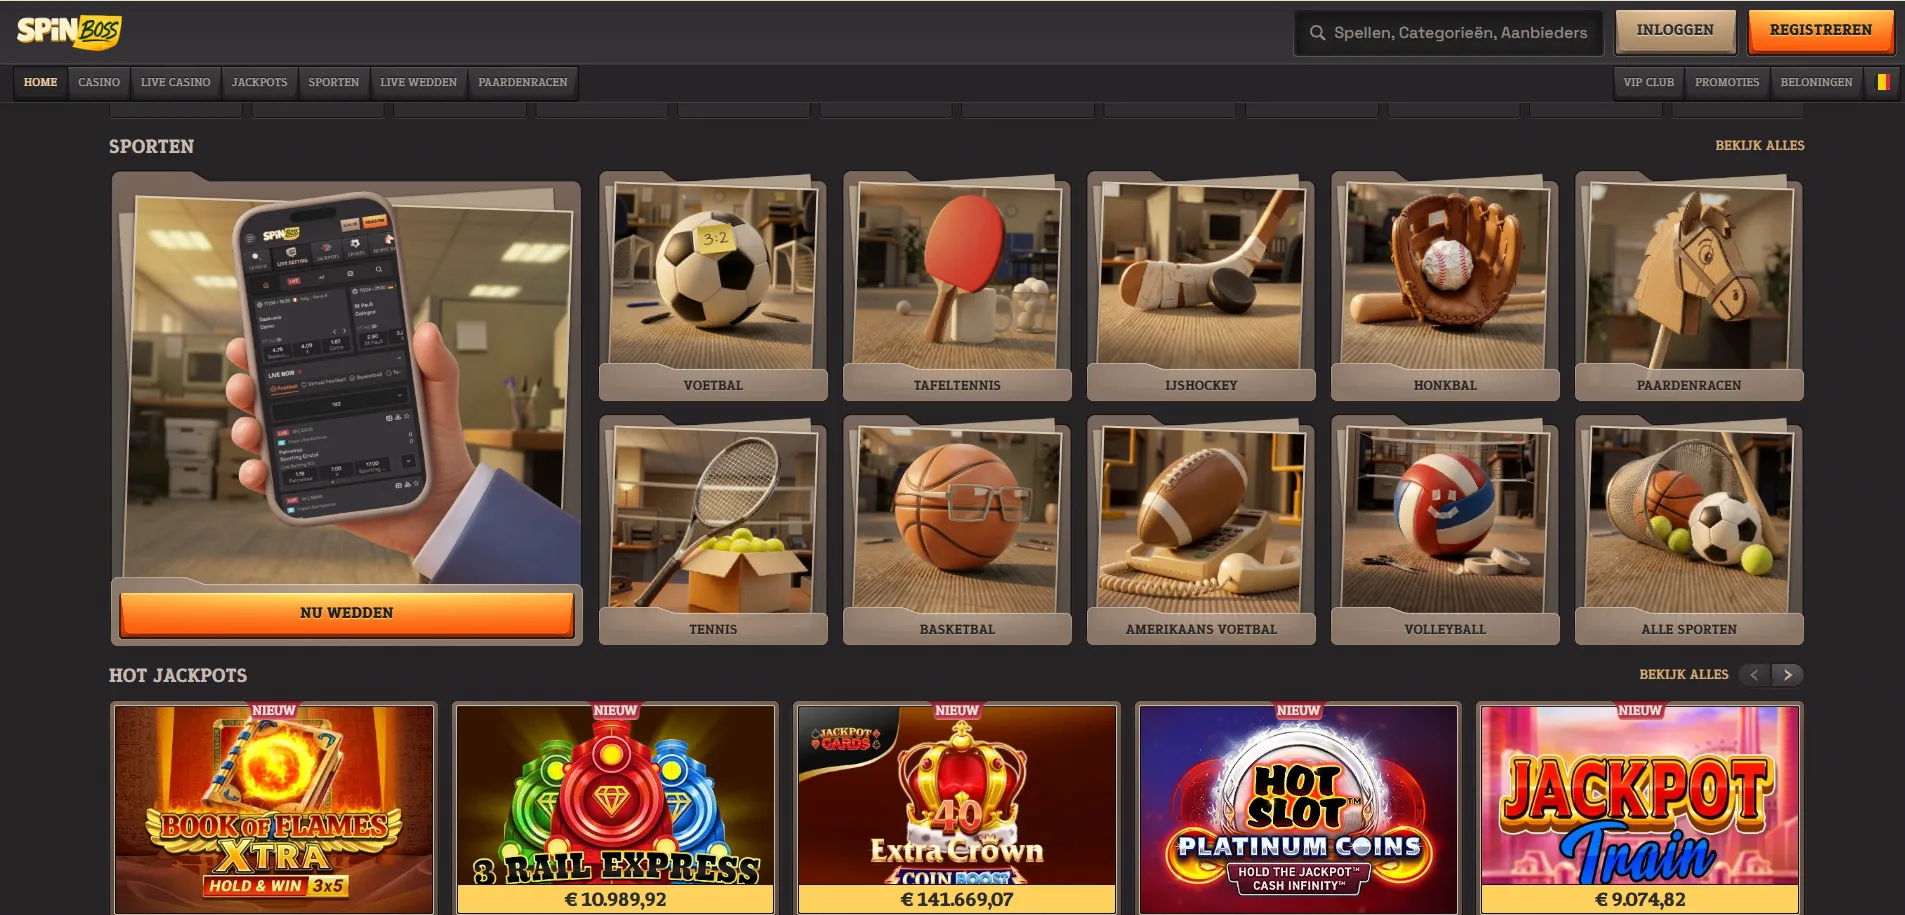
Task: Open the CASINO menu item
Action: click(99, 82)
